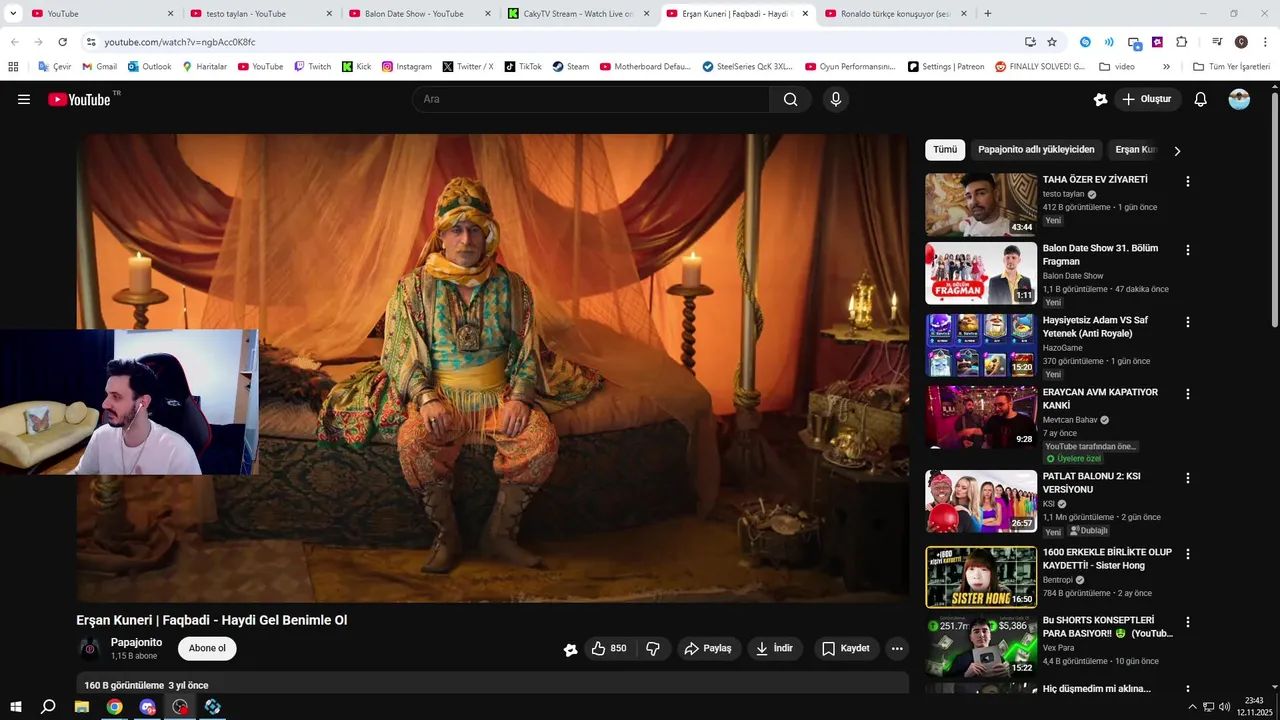Image resolution: width=1280 pixels, height=720 pixels.
Task: Switch to Ronaldo türkçe konuşuyor tab
Action: (895, 14)
